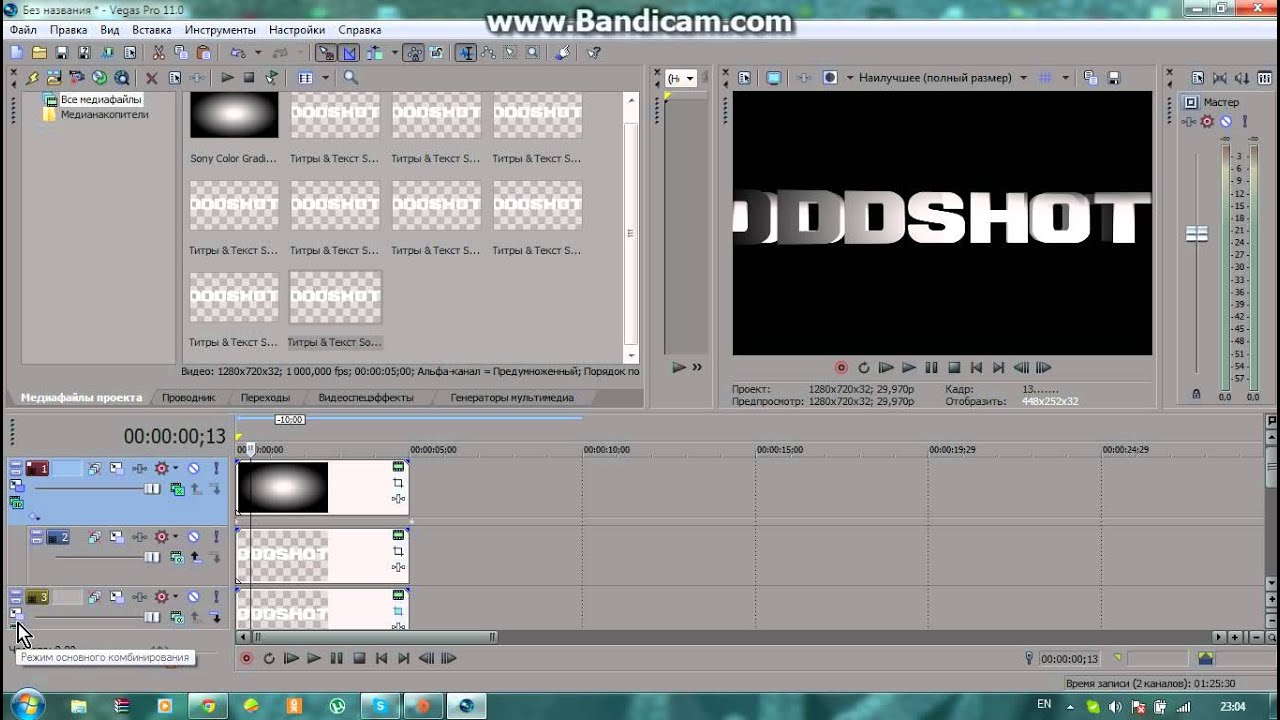Click the timeline scrollbar left arrow
1280x720 pixels.
242,636
